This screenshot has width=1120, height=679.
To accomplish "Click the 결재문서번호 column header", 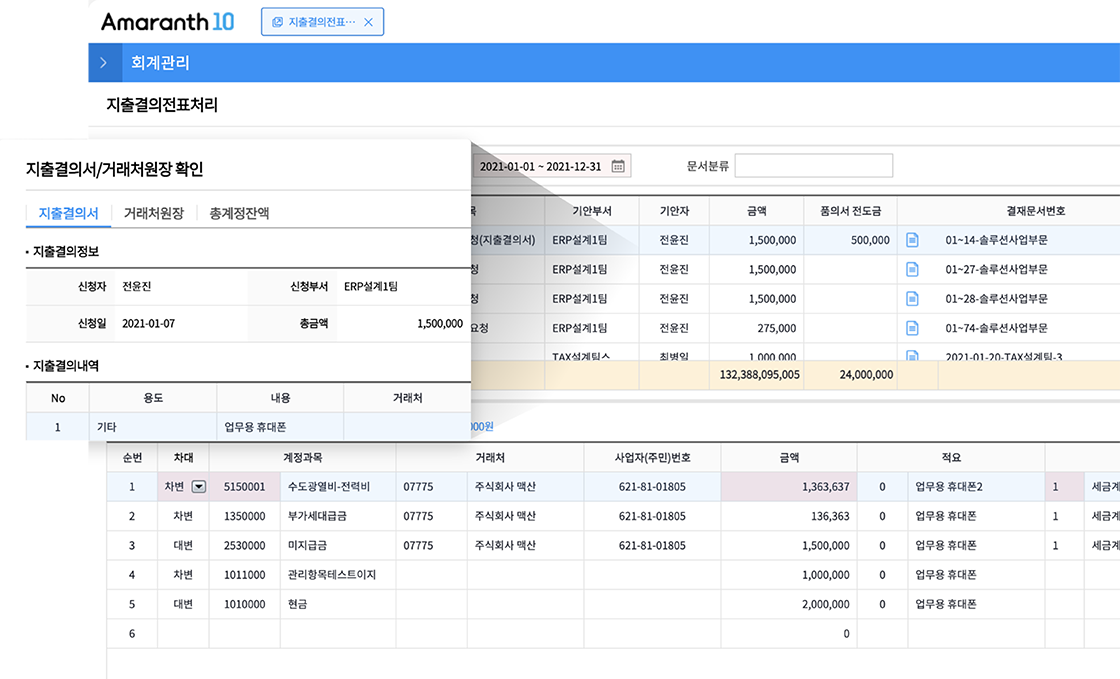I will [1035, 211].
